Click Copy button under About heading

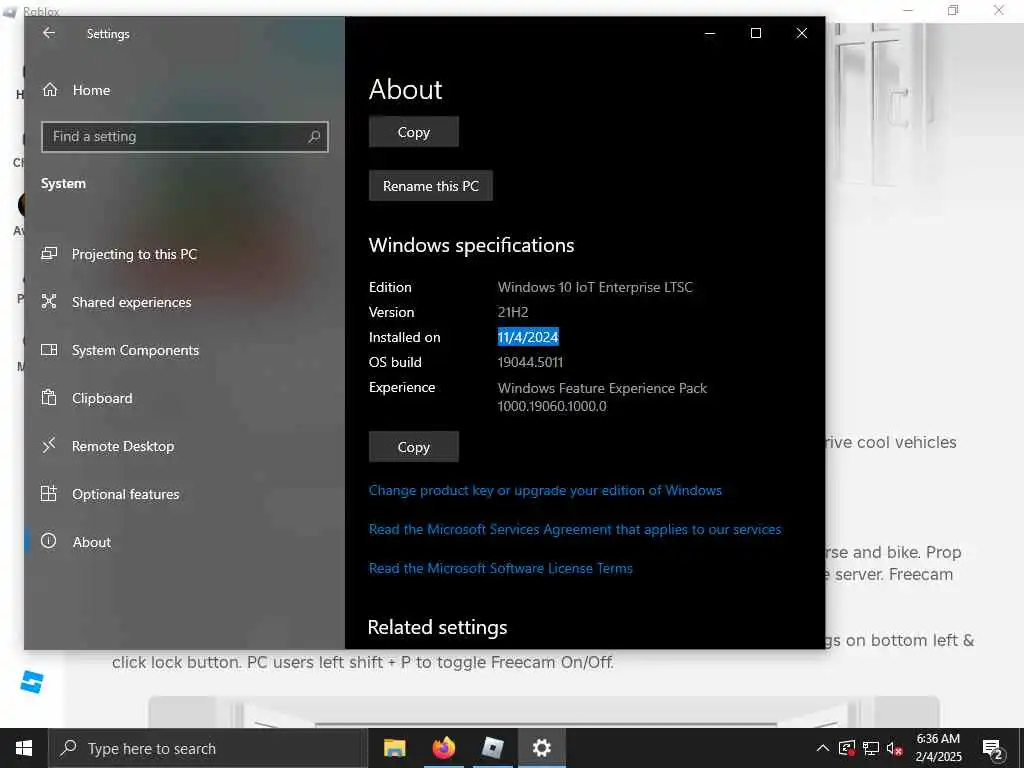click(413, 132)
